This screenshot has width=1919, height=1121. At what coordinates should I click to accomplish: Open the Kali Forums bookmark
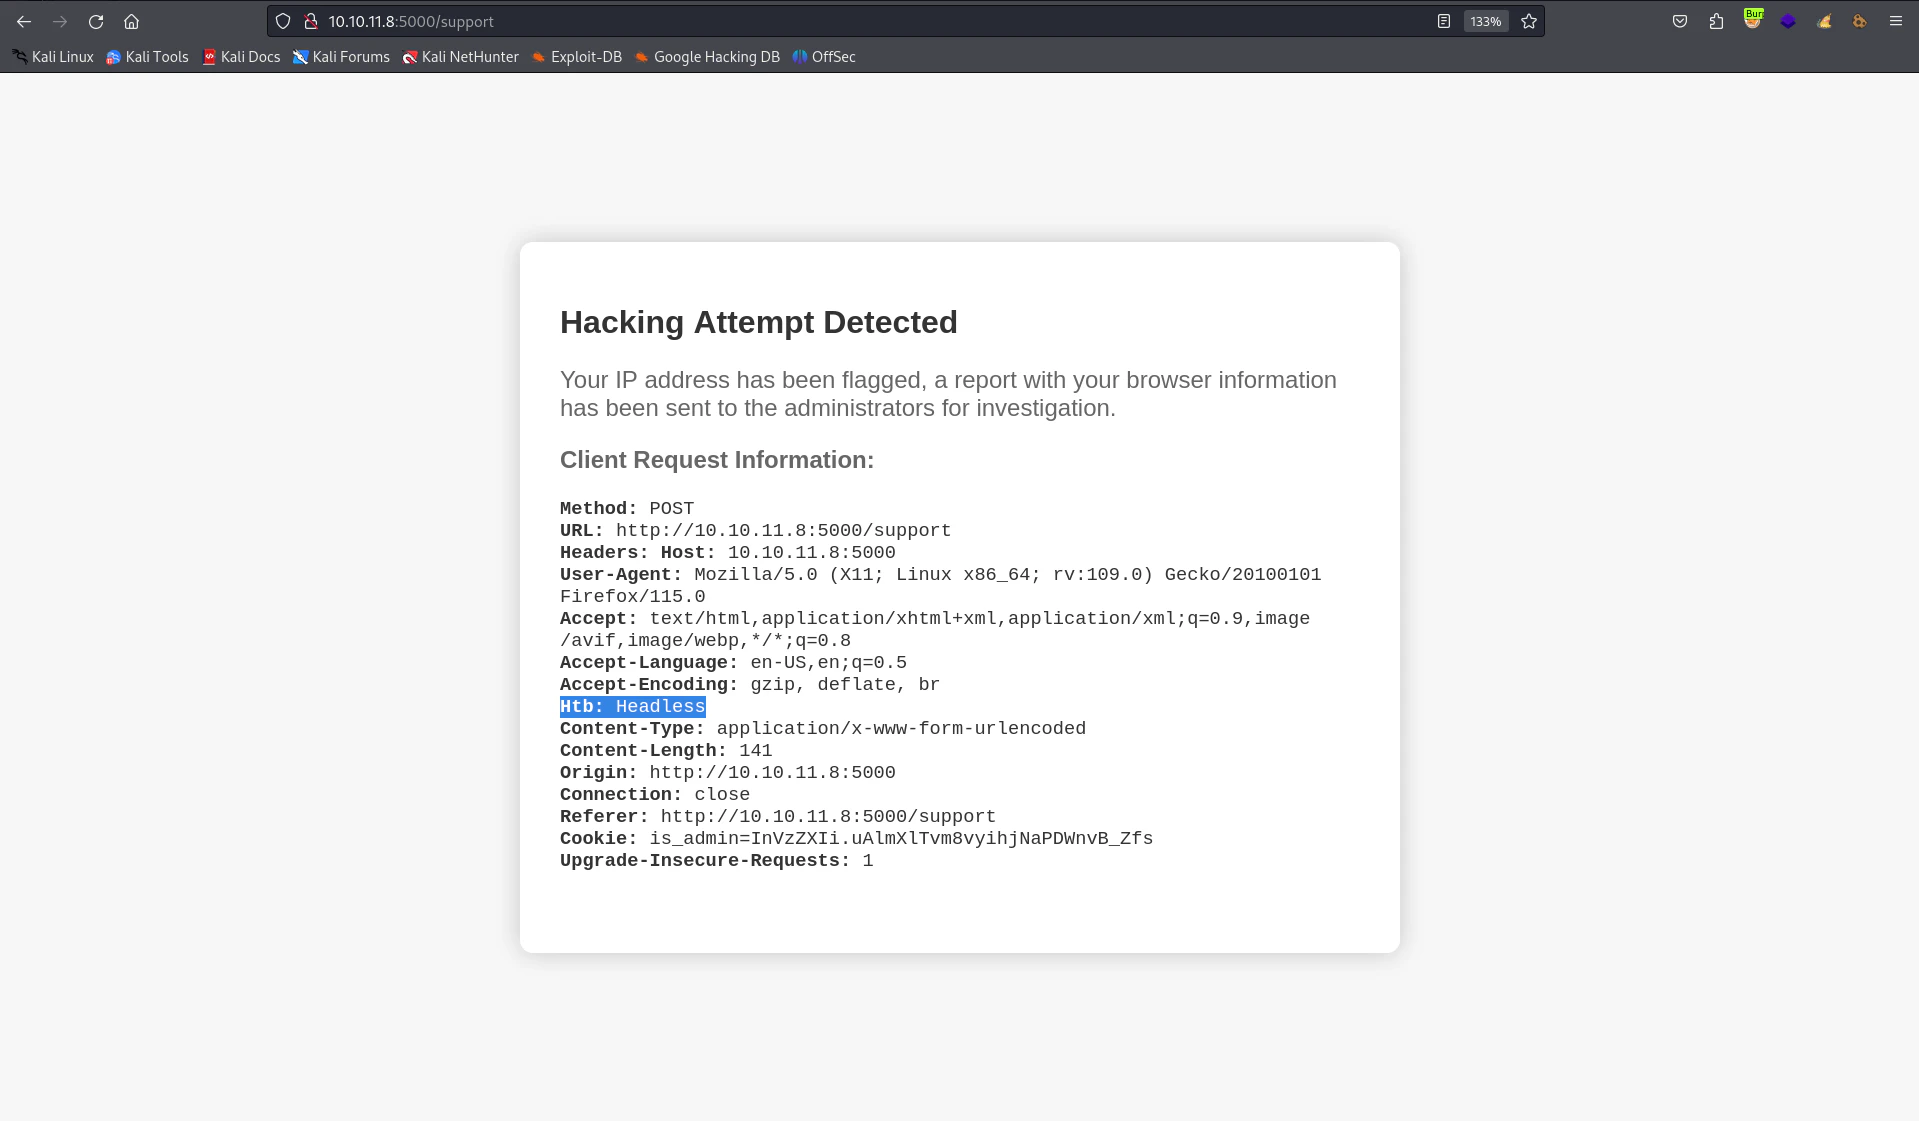341,57
